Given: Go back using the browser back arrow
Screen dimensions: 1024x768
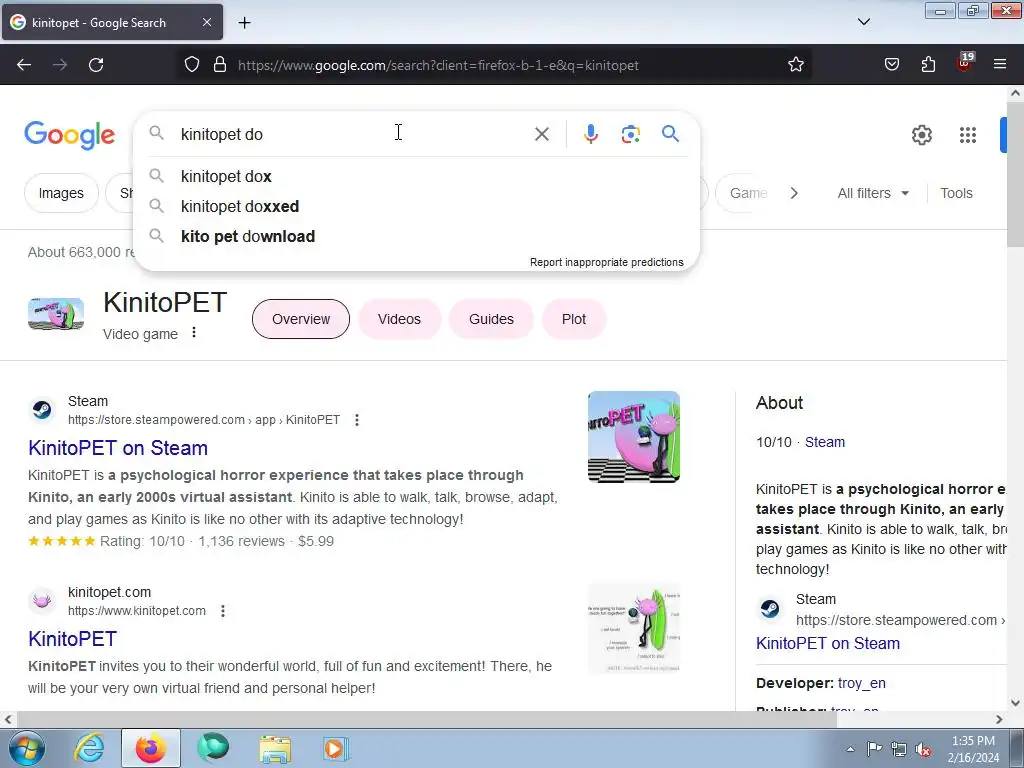Looking at the screenshot, I should (x=24, y=65).
